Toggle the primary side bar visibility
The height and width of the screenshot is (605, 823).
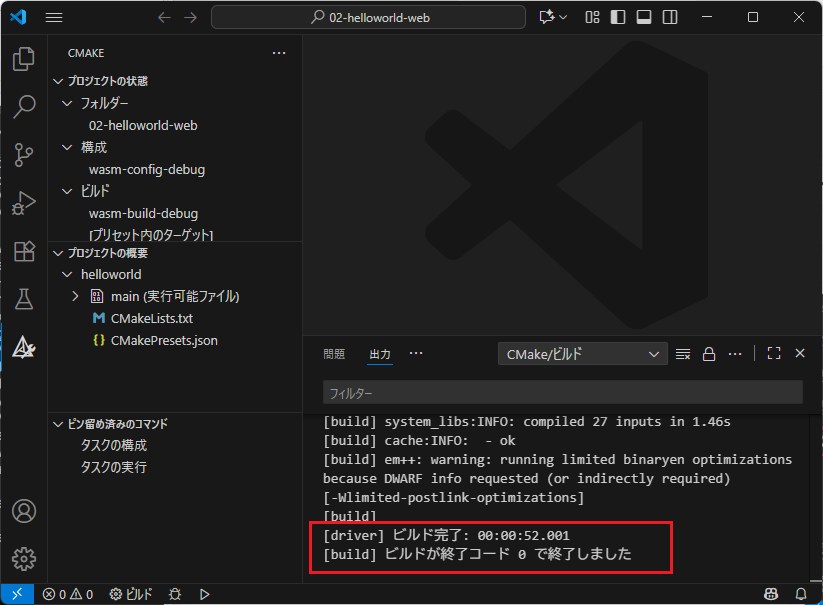[618, 17]
